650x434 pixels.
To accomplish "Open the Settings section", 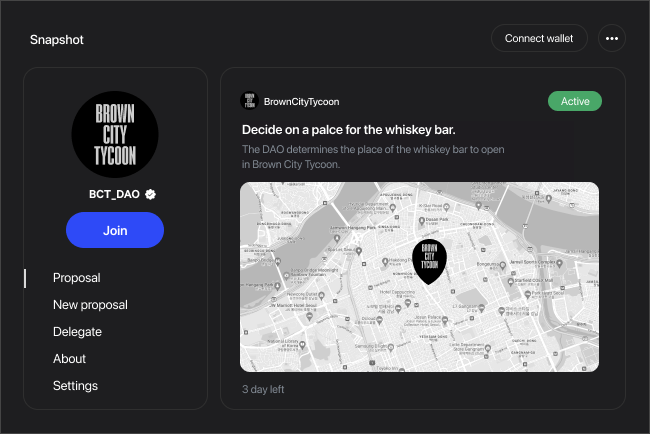I will tap(75, 386).
